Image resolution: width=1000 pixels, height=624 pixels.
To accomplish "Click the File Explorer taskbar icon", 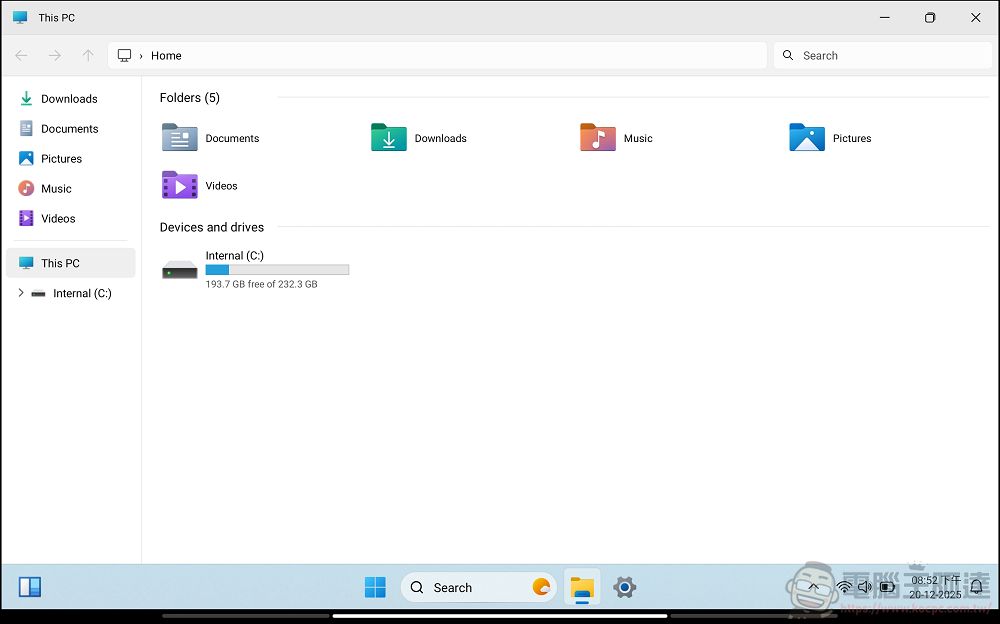I will pos(582,588).
